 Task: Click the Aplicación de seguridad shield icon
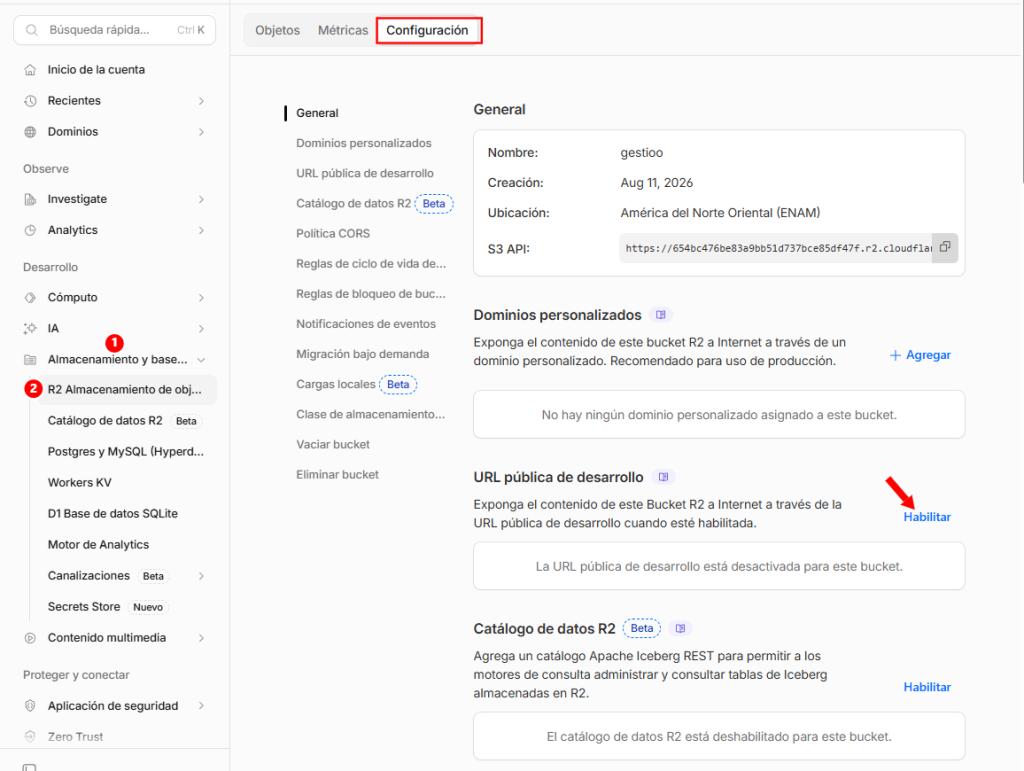30,706
